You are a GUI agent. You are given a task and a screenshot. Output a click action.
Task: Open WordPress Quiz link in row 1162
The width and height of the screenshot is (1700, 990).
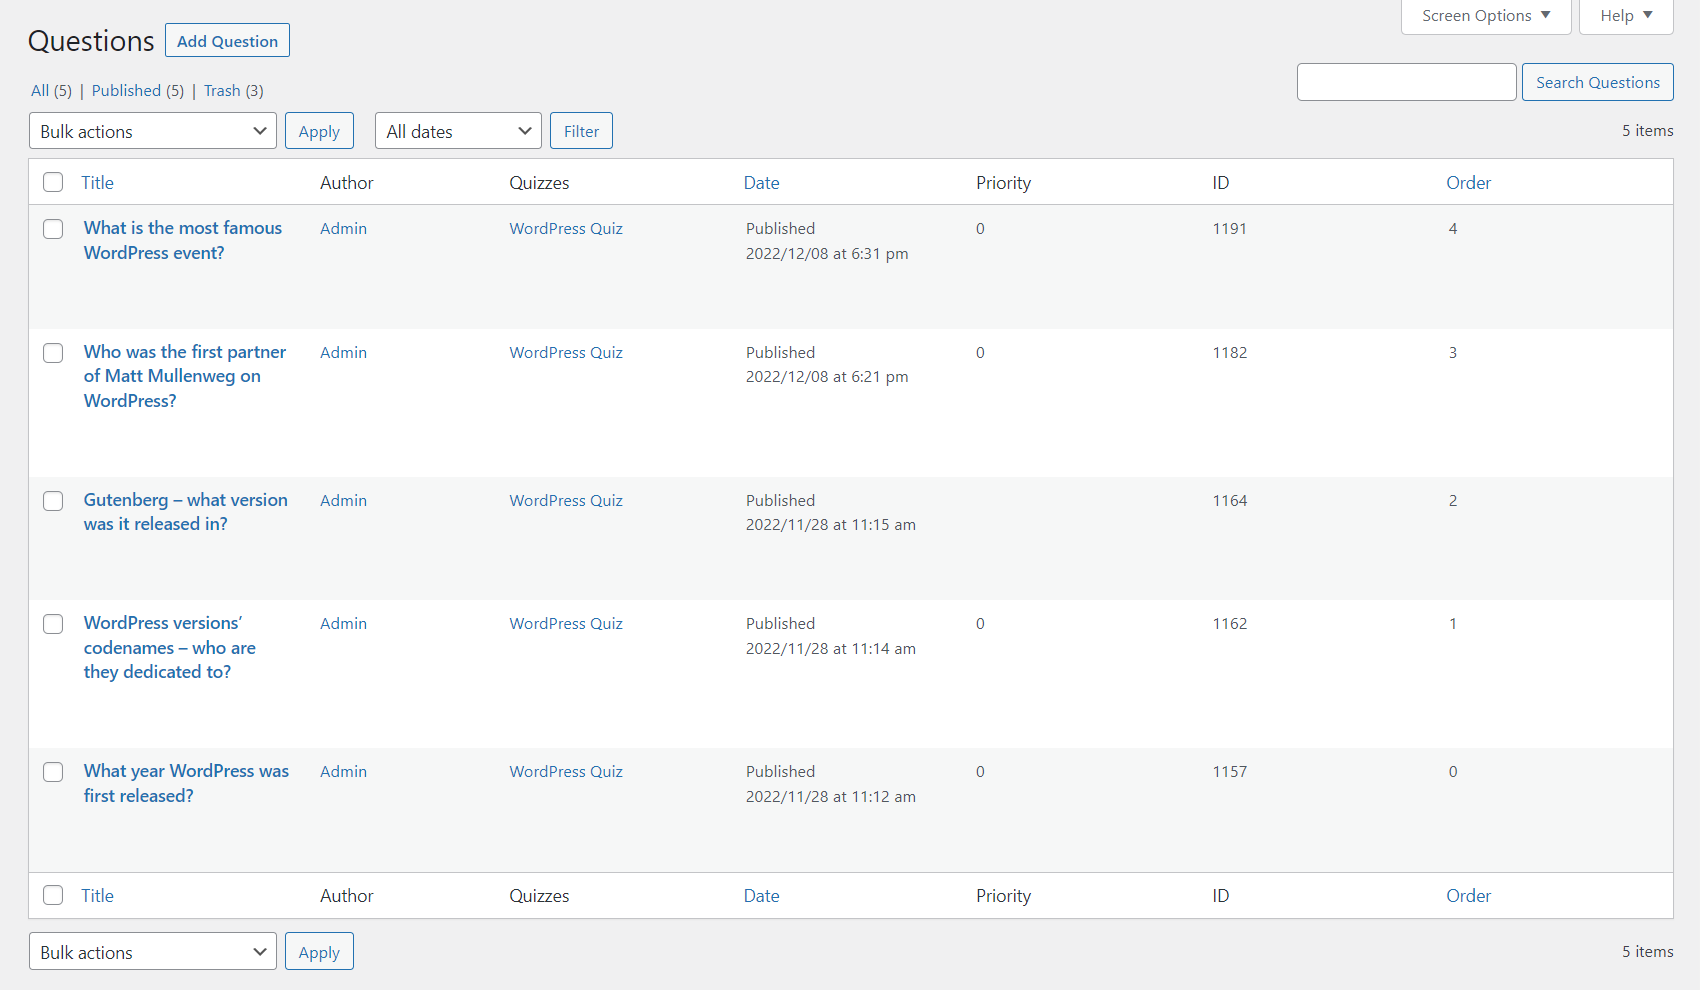click(x=566, y=624)
